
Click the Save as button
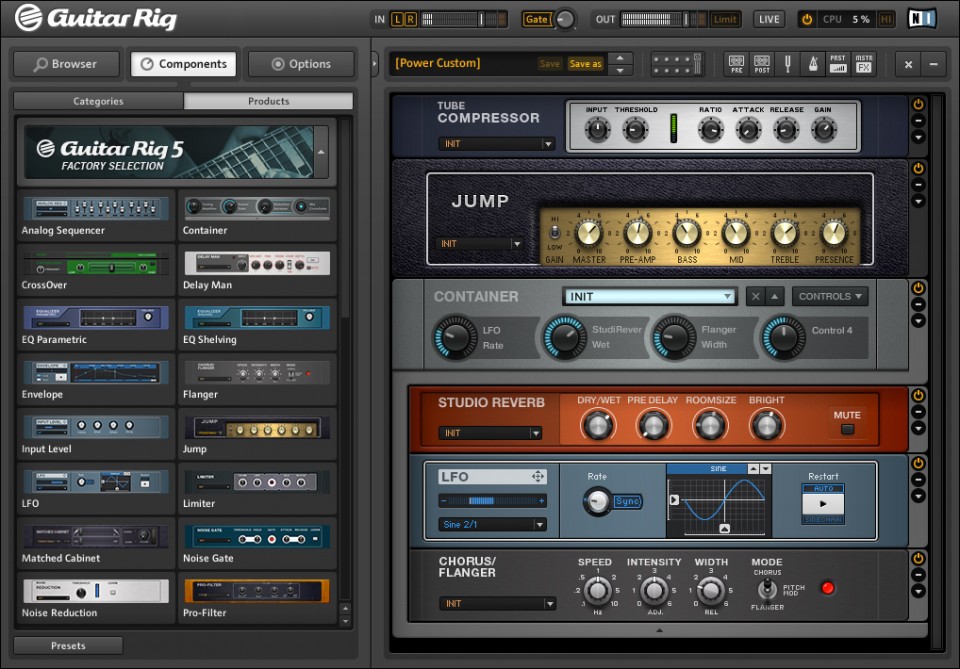coord(586,63)
